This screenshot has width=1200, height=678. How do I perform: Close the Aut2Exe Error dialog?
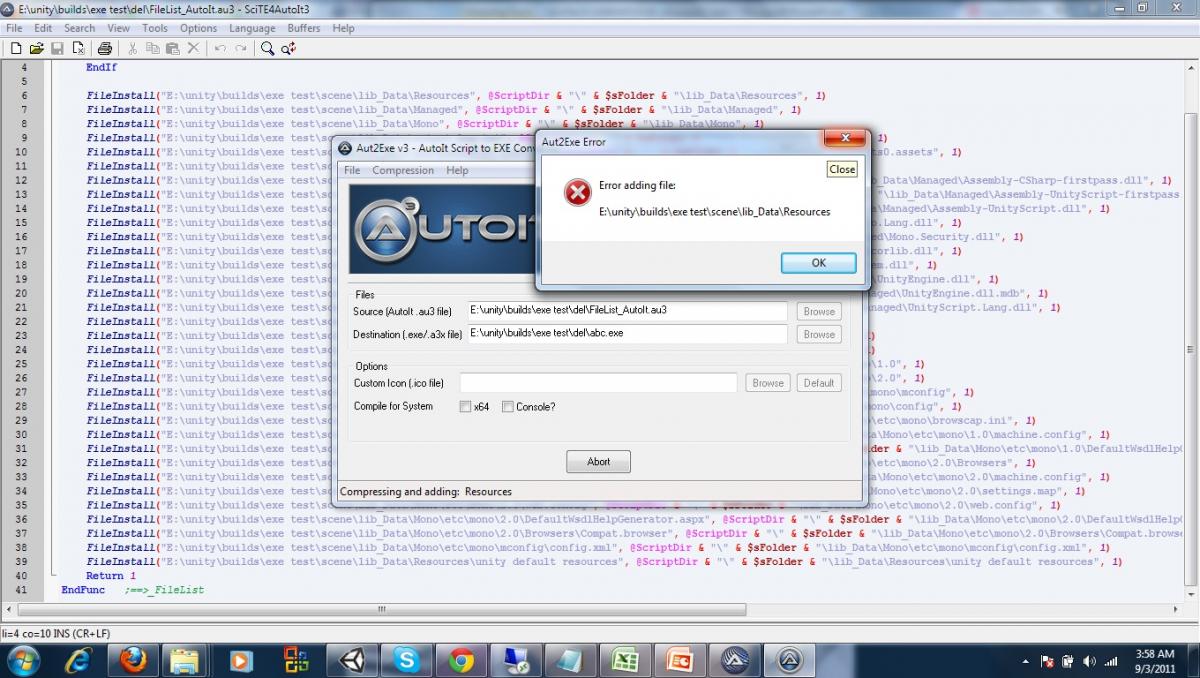tap(846, 139)
